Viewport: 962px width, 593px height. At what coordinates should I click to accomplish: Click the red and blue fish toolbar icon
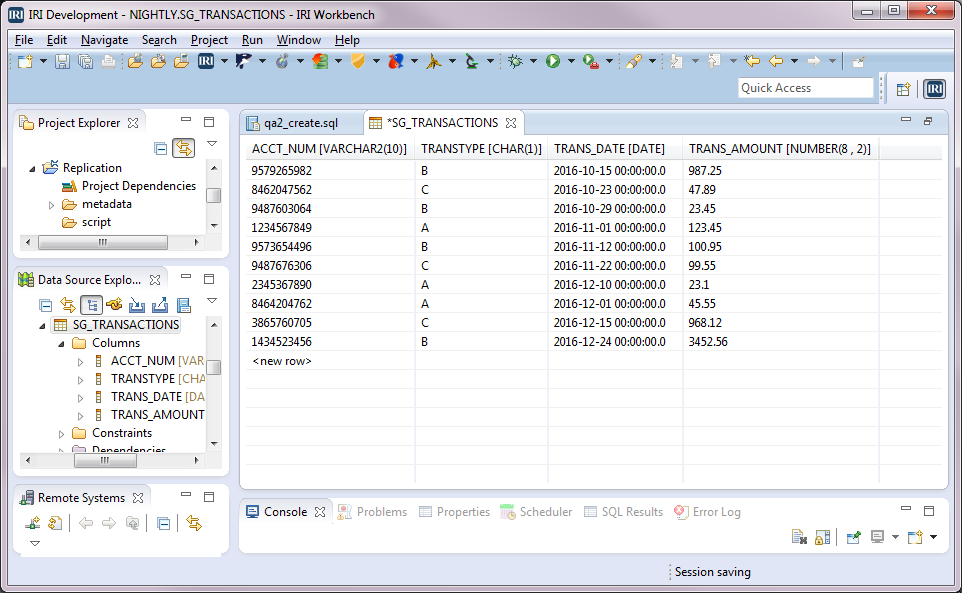pyautogui.click(x=396, y=61)
